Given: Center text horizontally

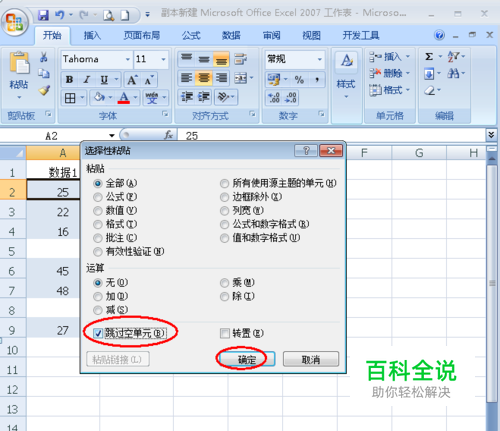Looking at the screenshot, I should click(204, 78).
